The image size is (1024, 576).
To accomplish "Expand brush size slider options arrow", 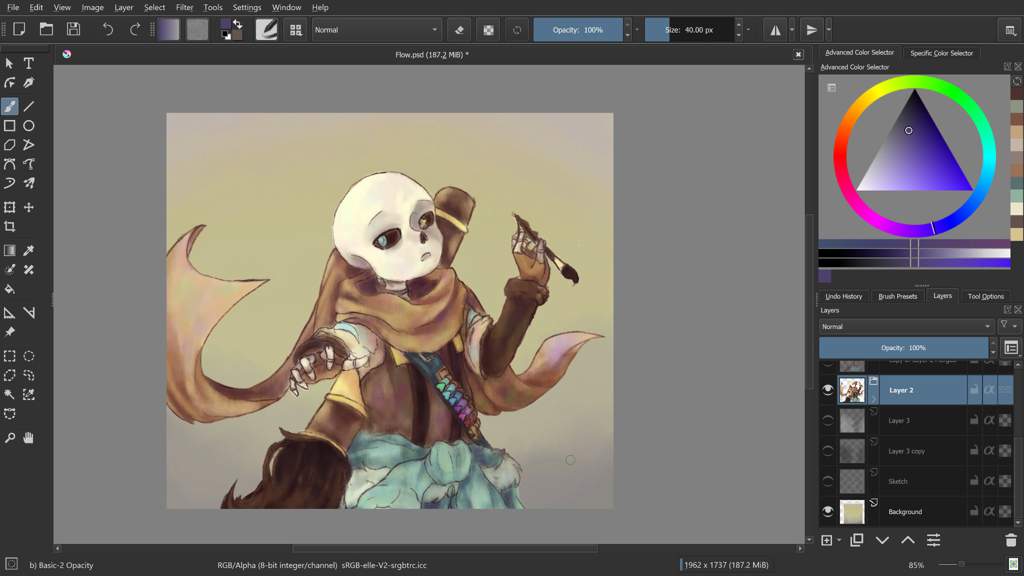I will [x=748, y=30].
